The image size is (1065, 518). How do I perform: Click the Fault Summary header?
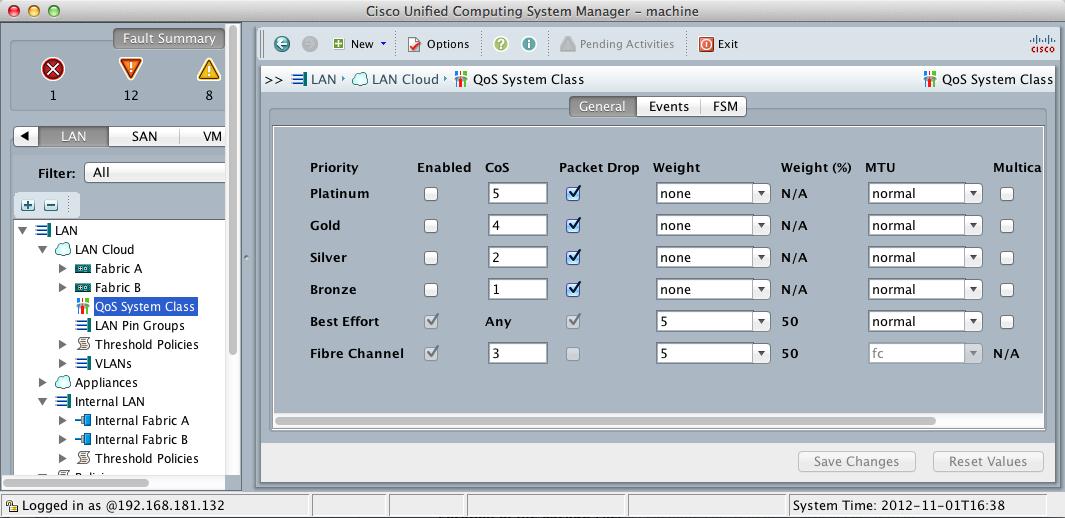coord(168,39)
